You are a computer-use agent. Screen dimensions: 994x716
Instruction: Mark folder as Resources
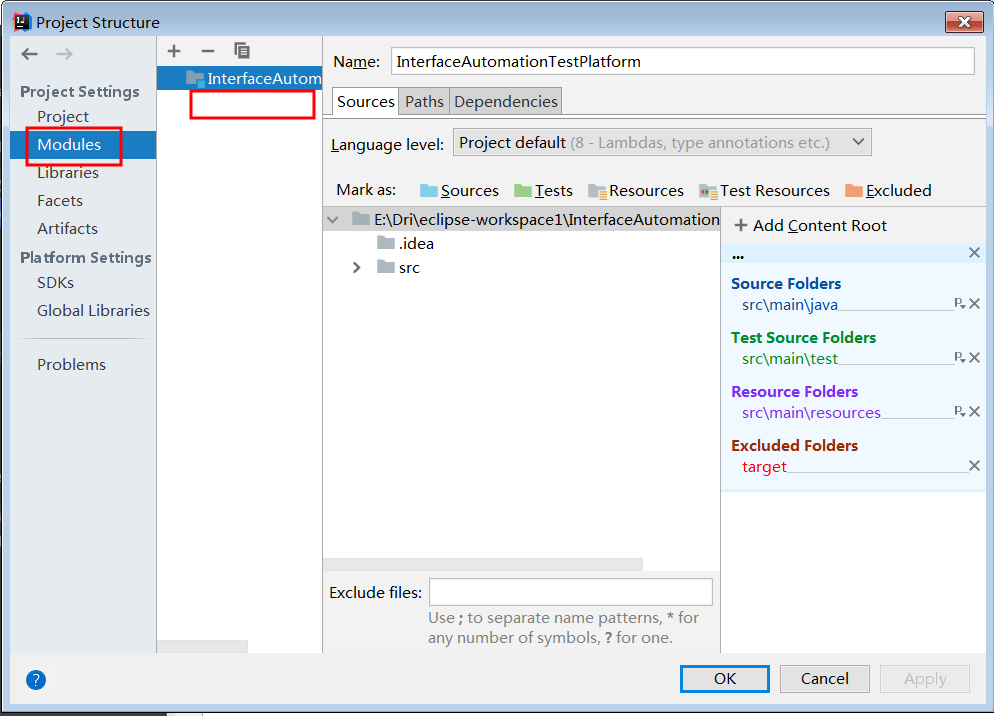click(636, 190)
